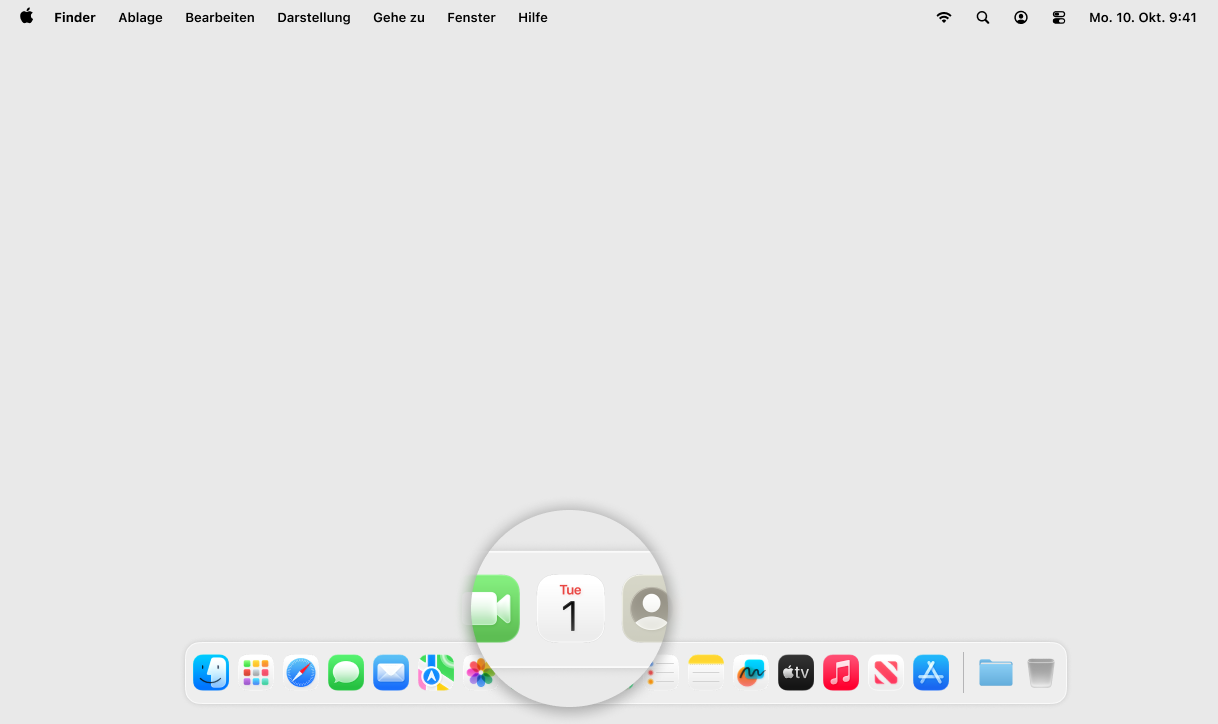Open the Messages app
This screenshot has width=1218, height=724.
(x=346, y=673)
